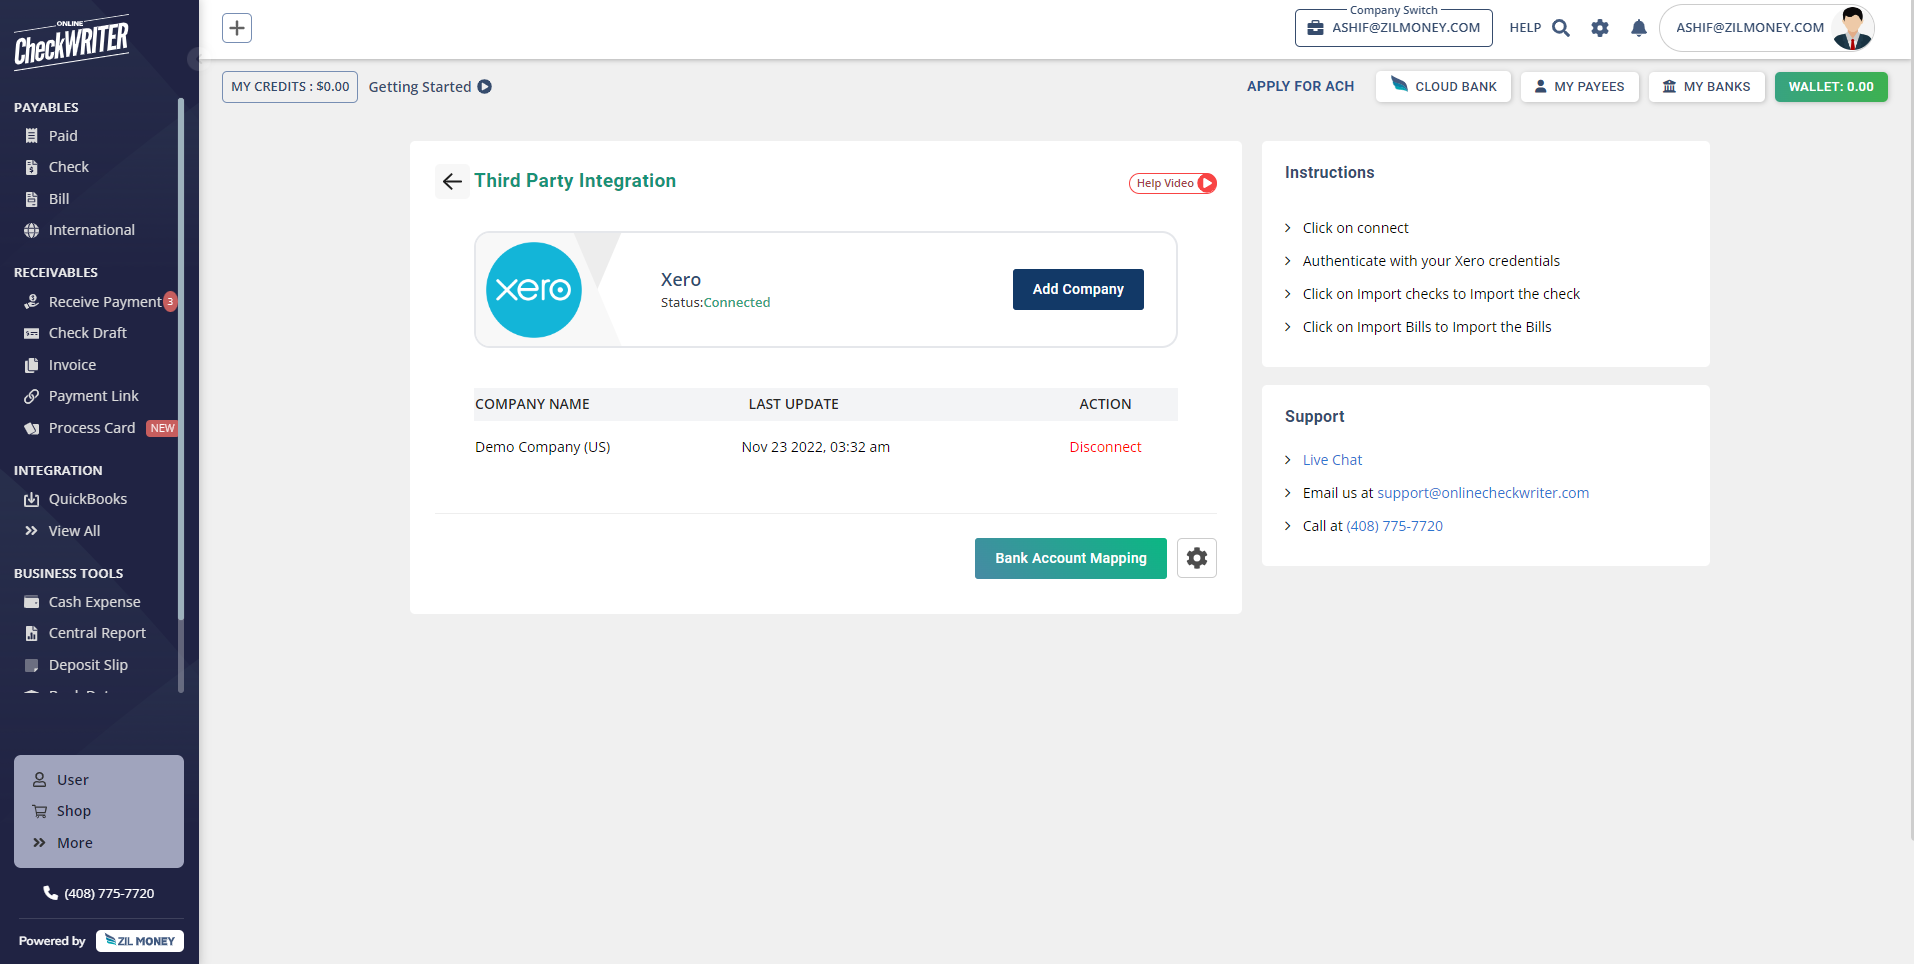The height and width of the screenshot is (964, 1914).
Task: Open settings gear in top header
Action: pos(1600,28)
